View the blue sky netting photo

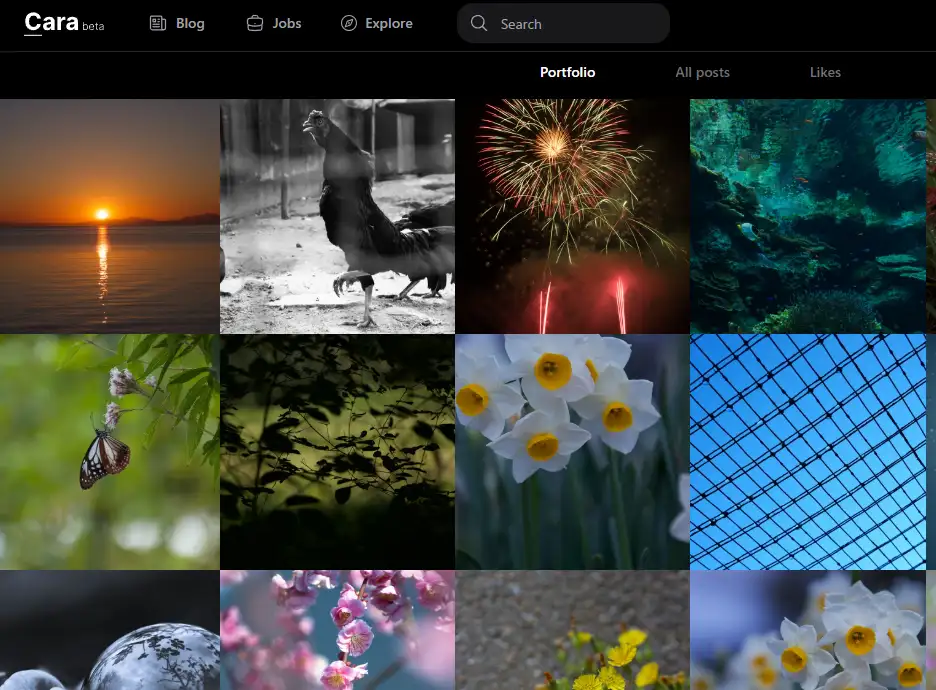pos(808,452)
